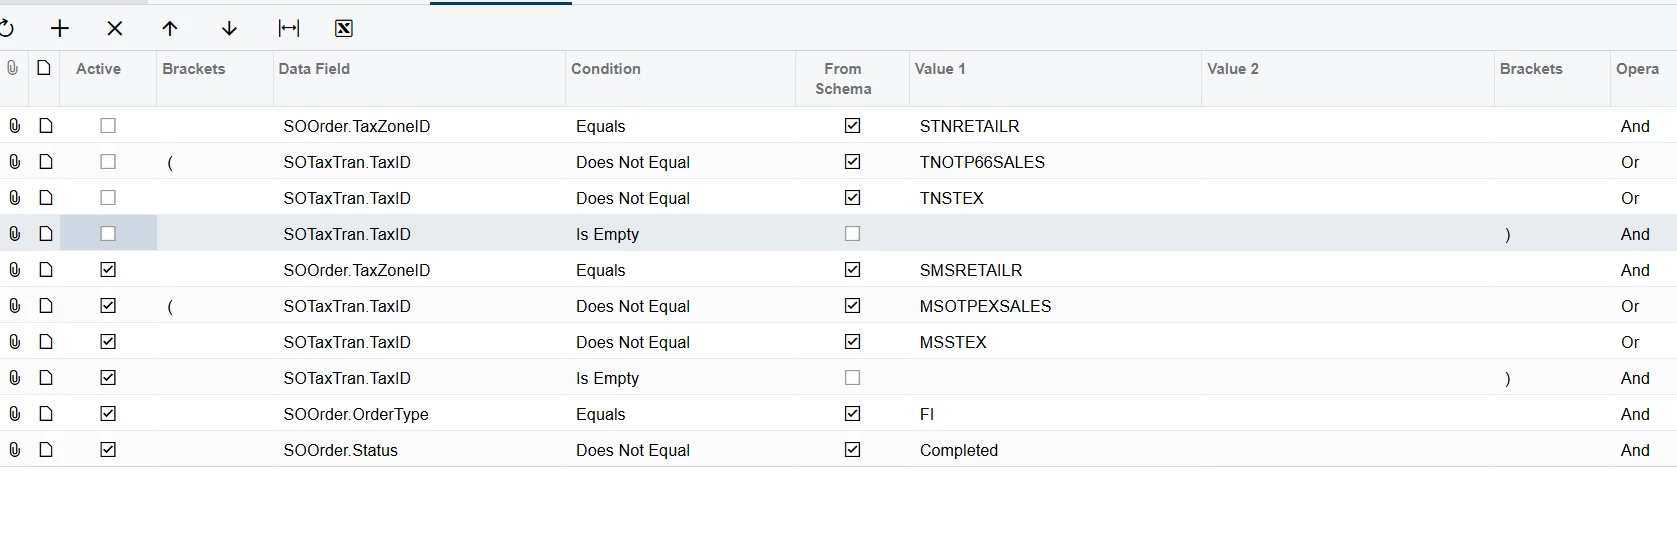This screenshot has width=1677, height=556.
Task: Click the Value 1 column header
Action: (x=1055, y=78)
